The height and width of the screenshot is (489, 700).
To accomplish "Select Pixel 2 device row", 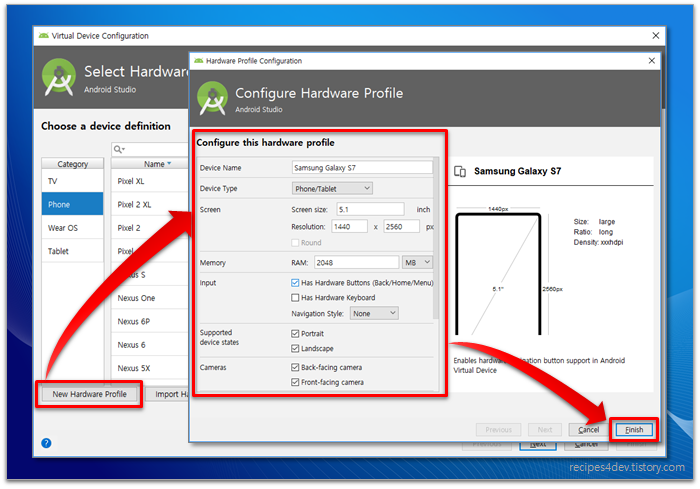I will click(x=150, y=228).
